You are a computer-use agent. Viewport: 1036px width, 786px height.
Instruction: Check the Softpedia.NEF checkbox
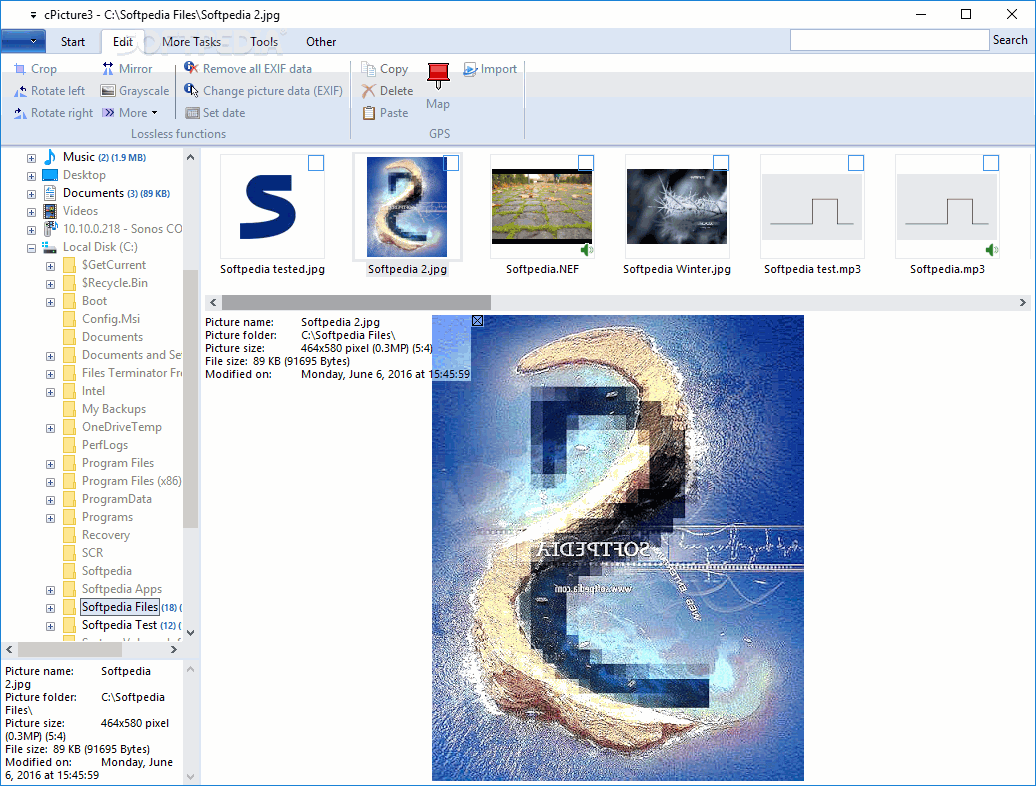click(x=586, y=163)
